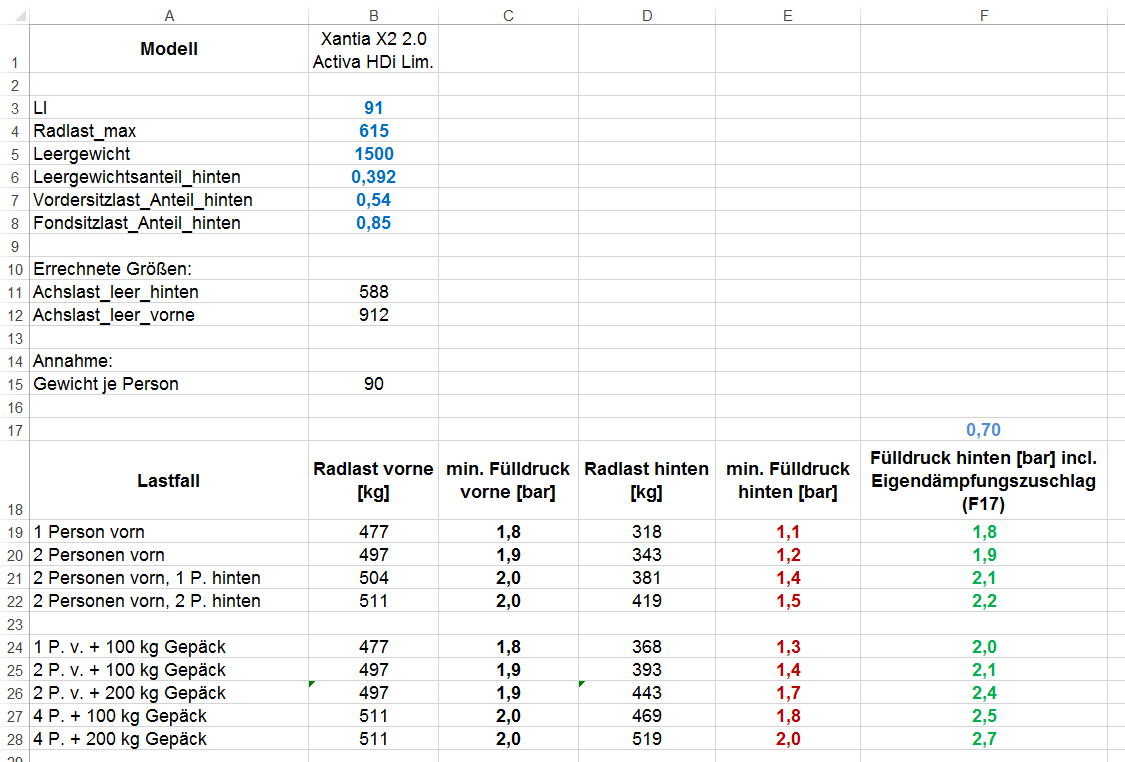Click the 'Radlast hinten [kg]' header cell
Image resolution: width=1125 pixels, height=762 pixels.
tap(646, 481)
